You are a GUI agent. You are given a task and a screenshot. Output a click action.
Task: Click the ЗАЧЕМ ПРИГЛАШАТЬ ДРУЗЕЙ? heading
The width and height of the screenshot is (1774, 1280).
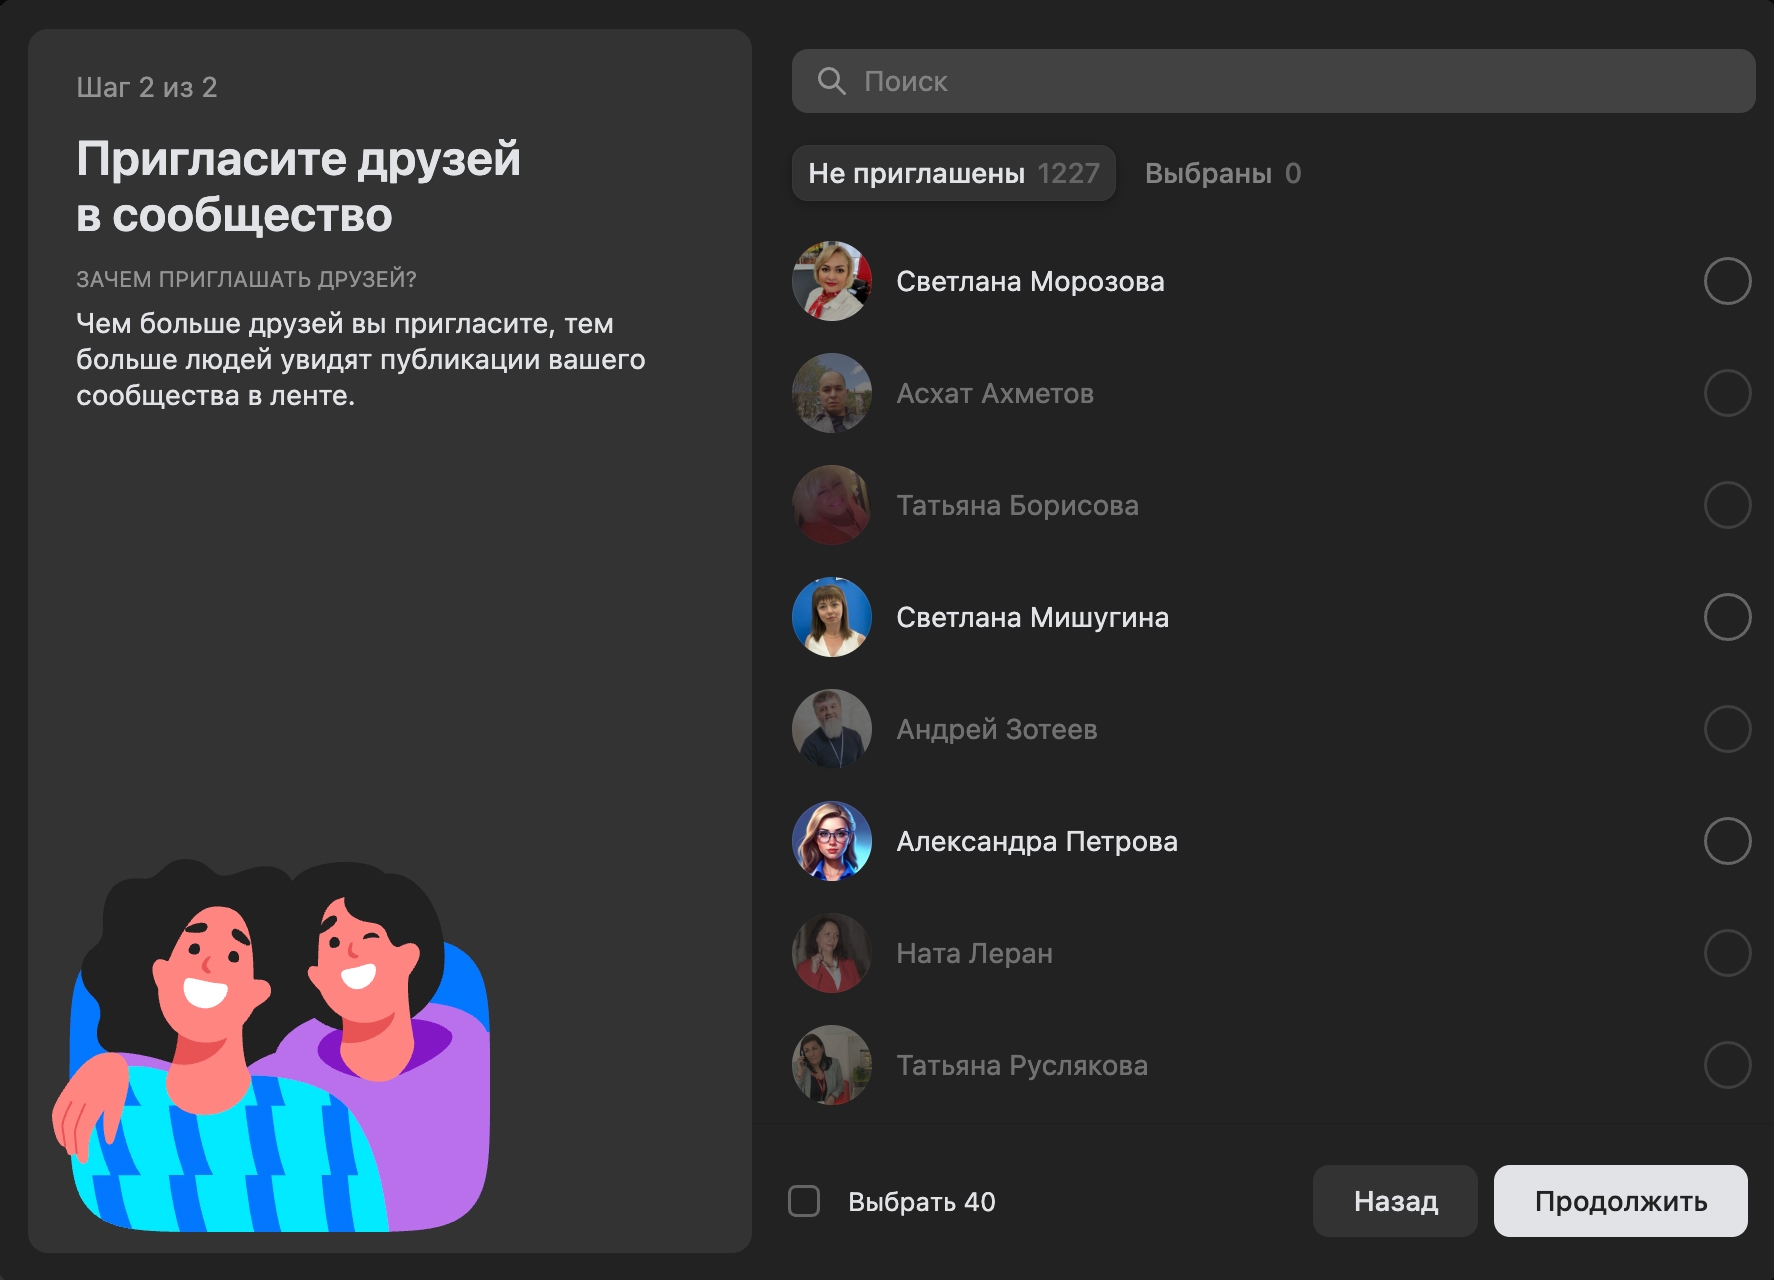tap(246, 279)
